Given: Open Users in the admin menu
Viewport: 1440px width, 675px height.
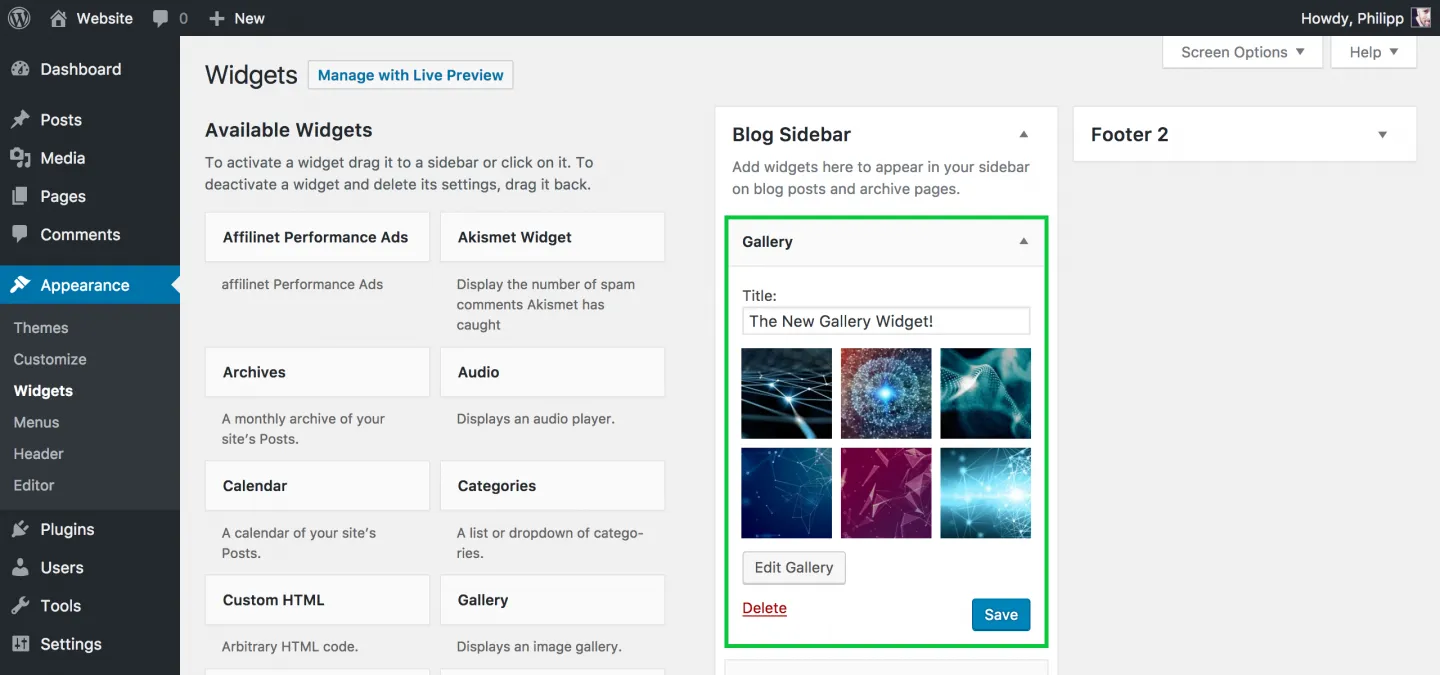Looking at the screenshot, I should click(x=90, y=567).
